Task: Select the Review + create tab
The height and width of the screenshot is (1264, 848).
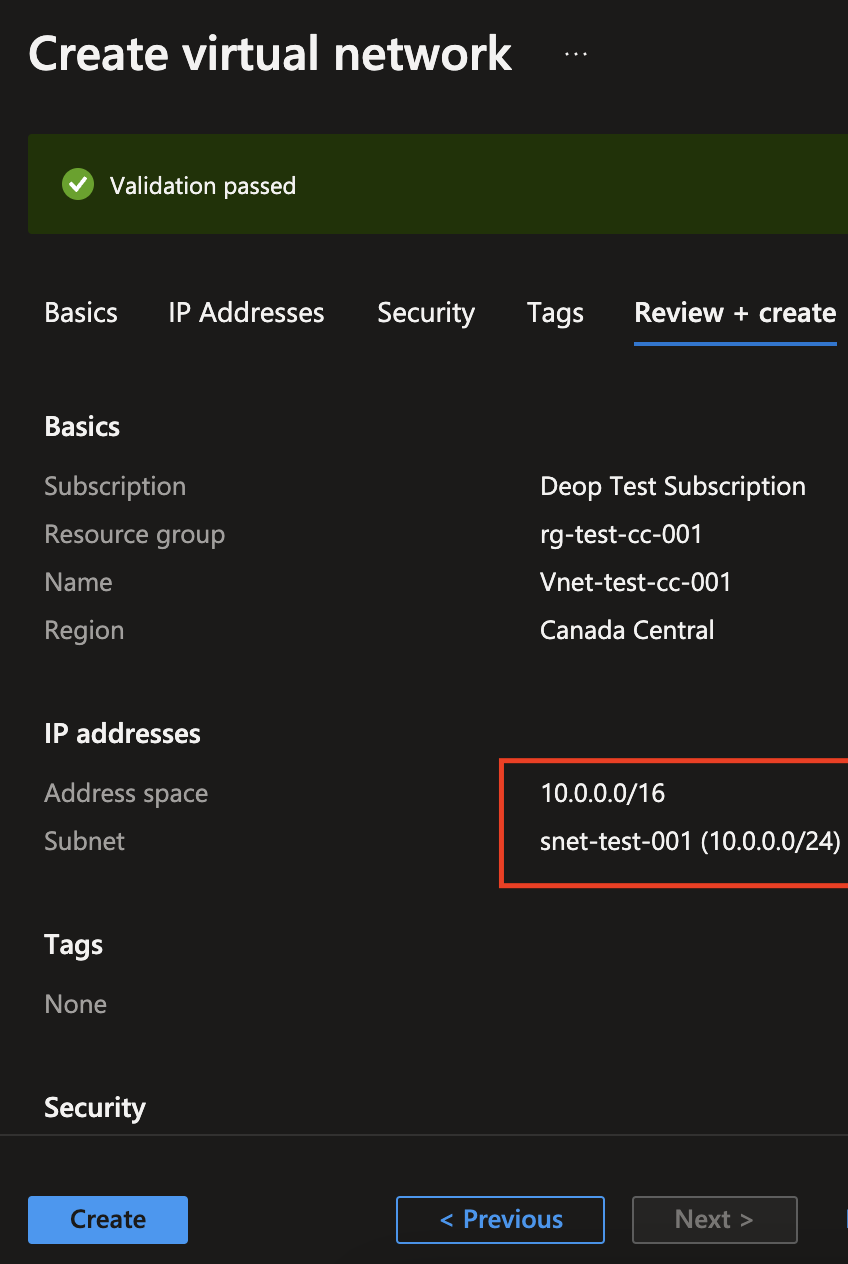Action: (x=735, y=313)
